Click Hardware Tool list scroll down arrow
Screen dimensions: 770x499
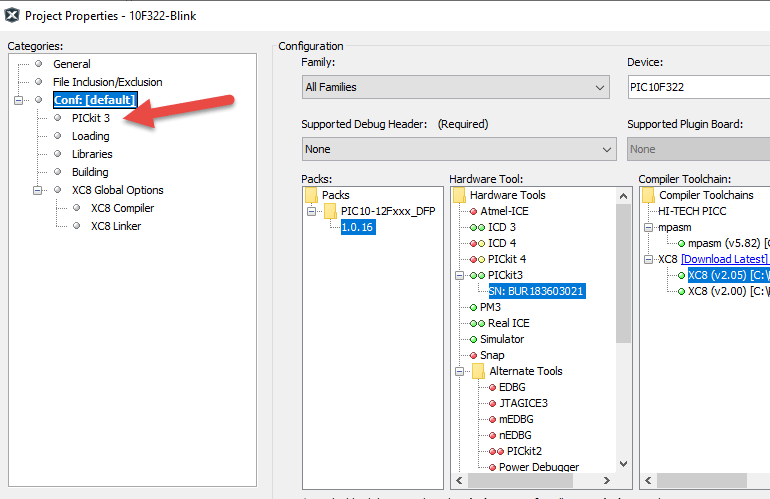click(x=623, y=464)
